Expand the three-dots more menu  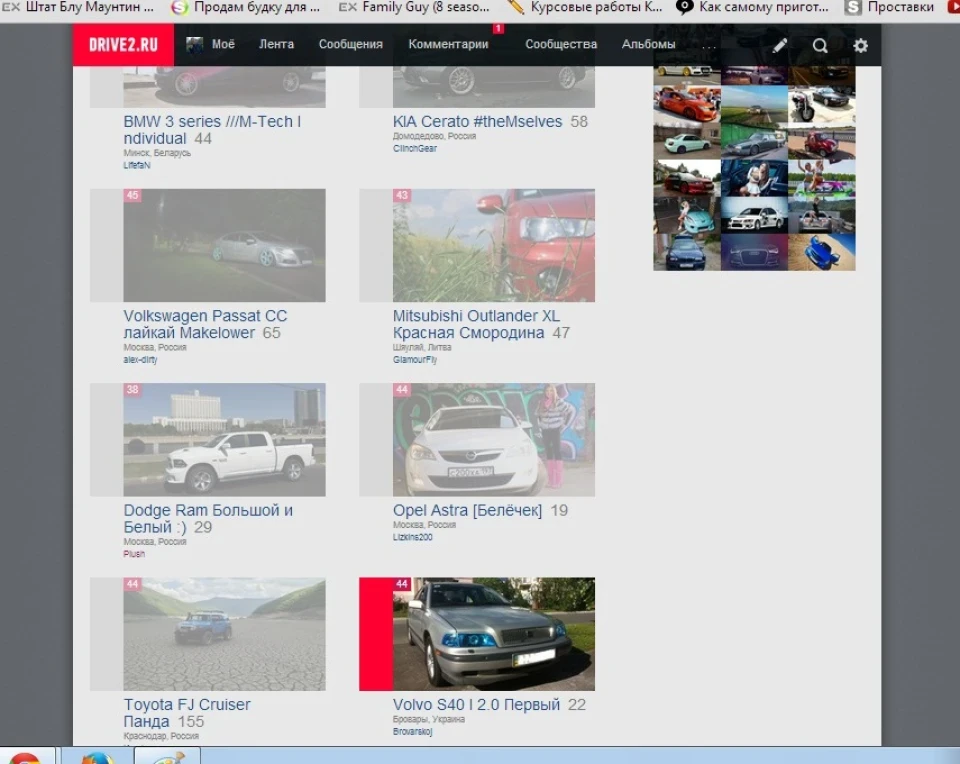tap(708, 47)
